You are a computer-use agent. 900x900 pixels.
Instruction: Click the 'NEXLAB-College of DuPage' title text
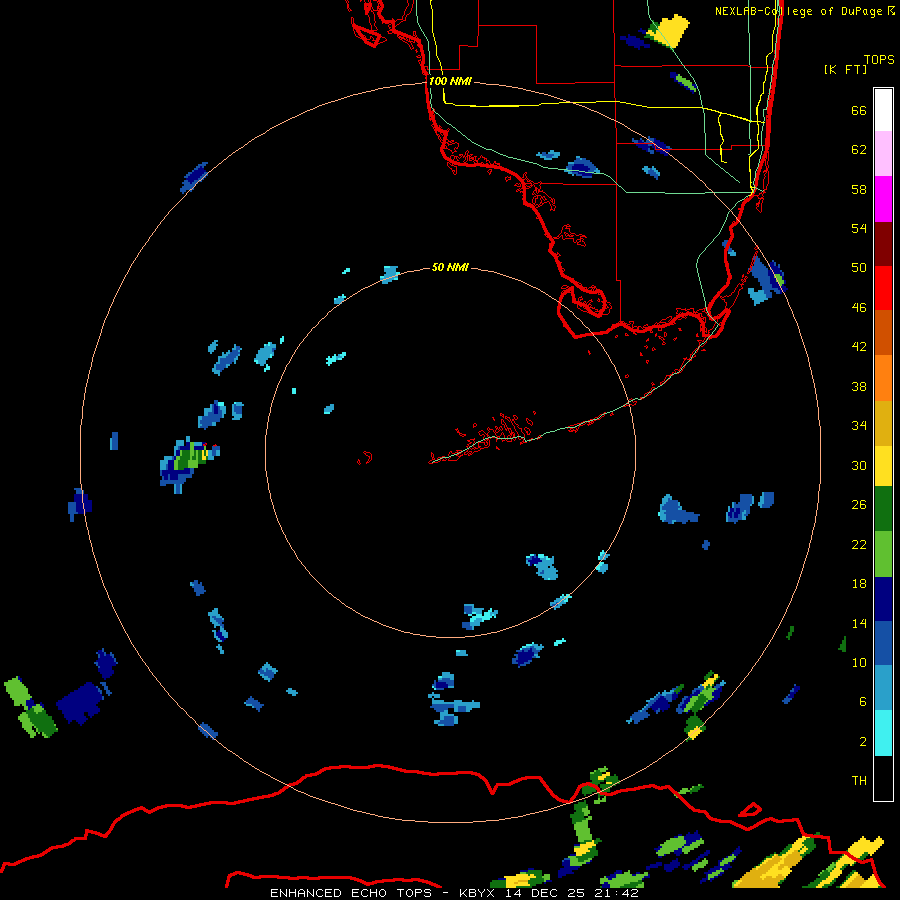798,11
